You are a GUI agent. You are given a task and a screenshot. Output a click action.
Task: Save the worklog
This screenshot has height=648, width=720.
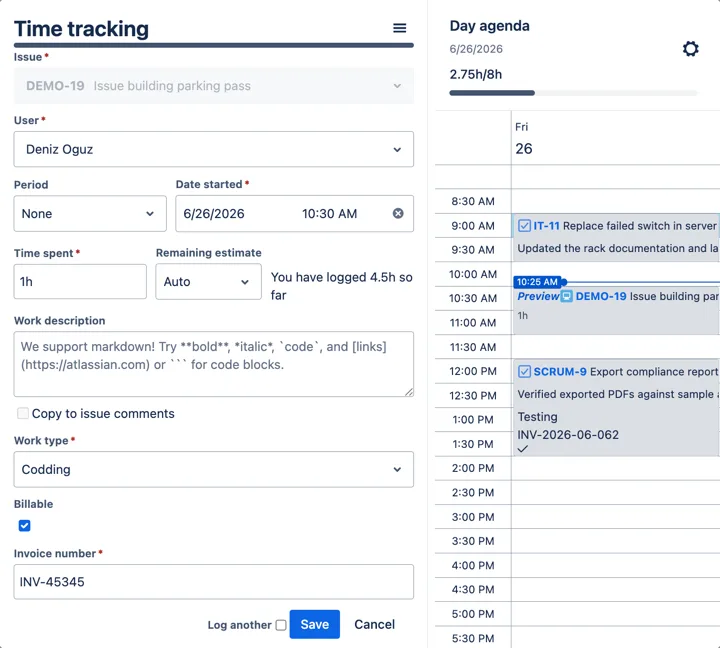315,624
